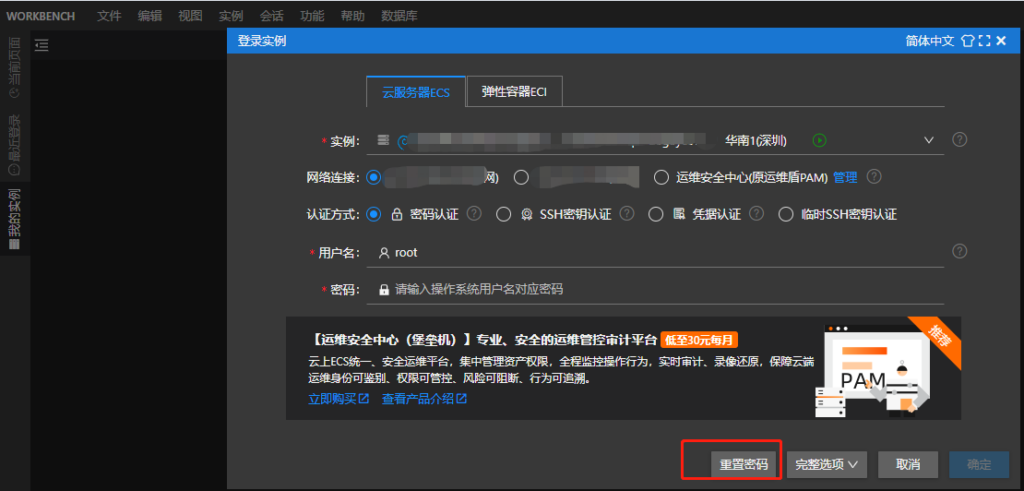This screenshot has width=1024, height=491.
Task: Choose the 运维安全中心 network connection option
Action: point(661,177)
